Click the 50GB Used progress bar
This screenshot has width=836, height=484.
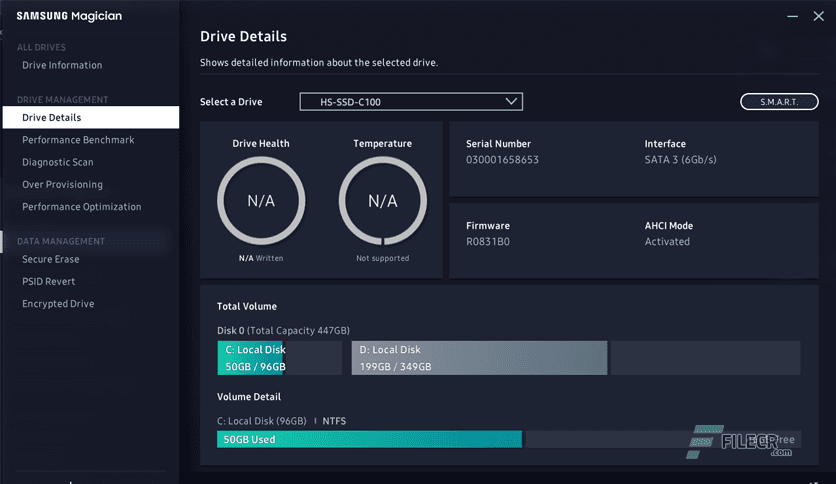[369, 439]
